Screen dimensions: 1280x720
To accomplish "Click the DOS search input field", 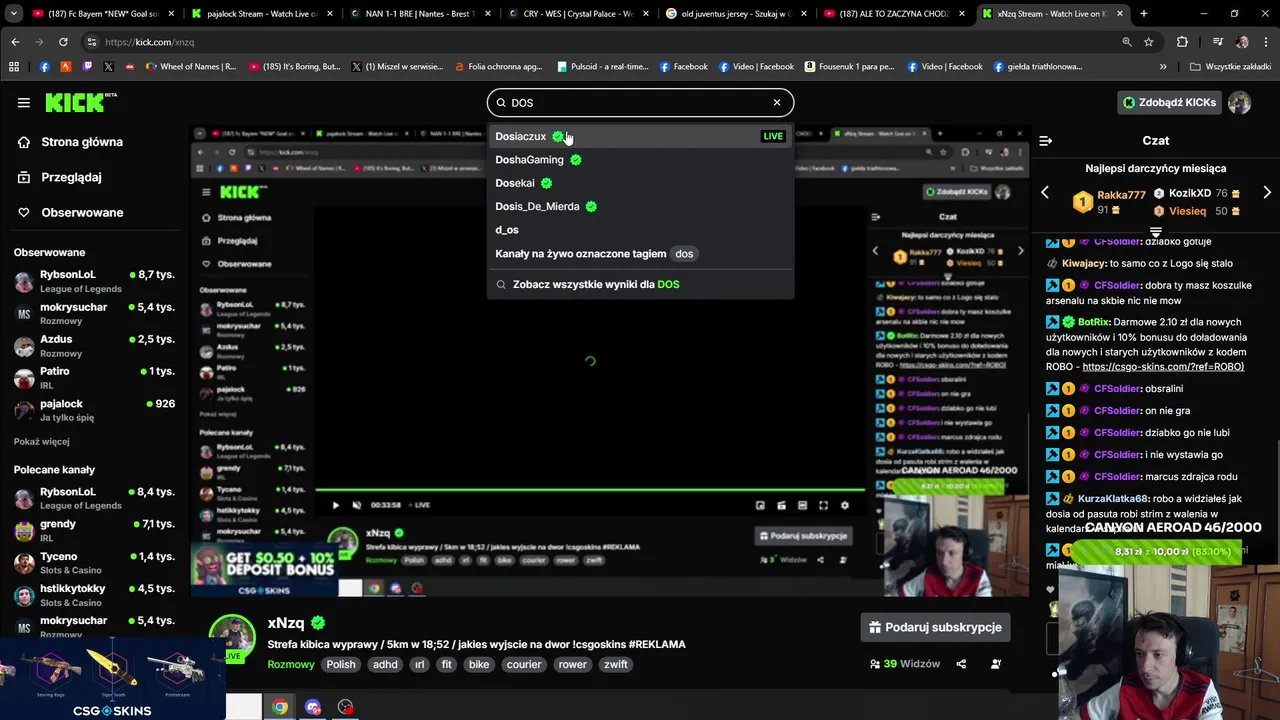I will pyautogui.click(x=638, y=102).
